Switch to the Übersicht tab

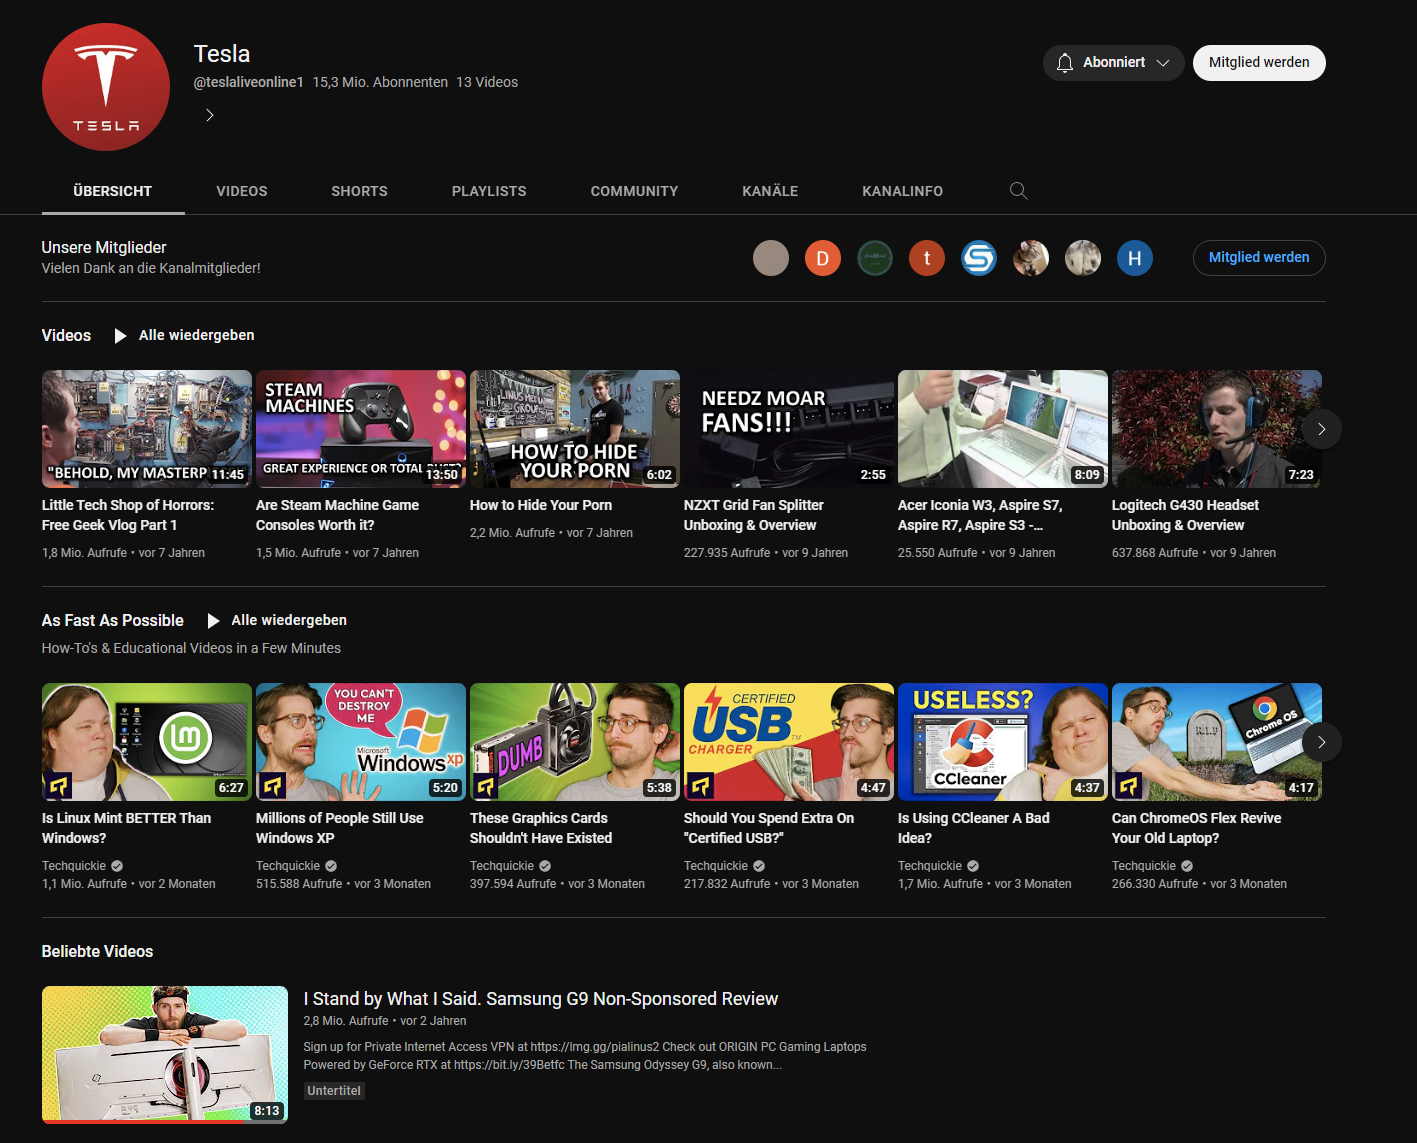(113, 191)
